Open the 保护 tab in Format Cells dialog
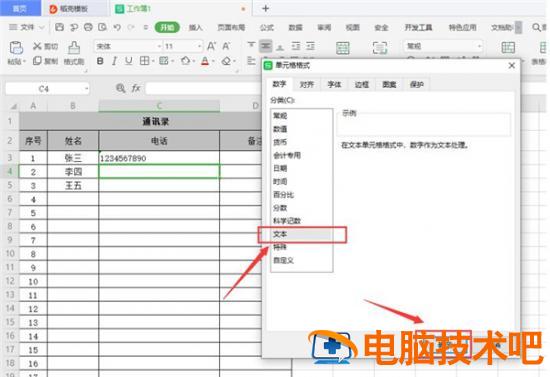 417,84
